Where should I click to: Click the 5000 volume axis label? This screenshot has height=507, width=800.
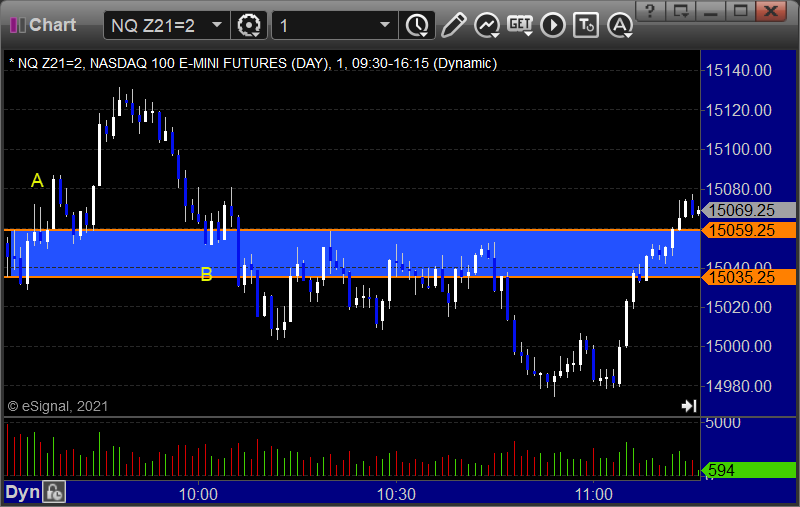pyautogui.click(x=722, y=423)
